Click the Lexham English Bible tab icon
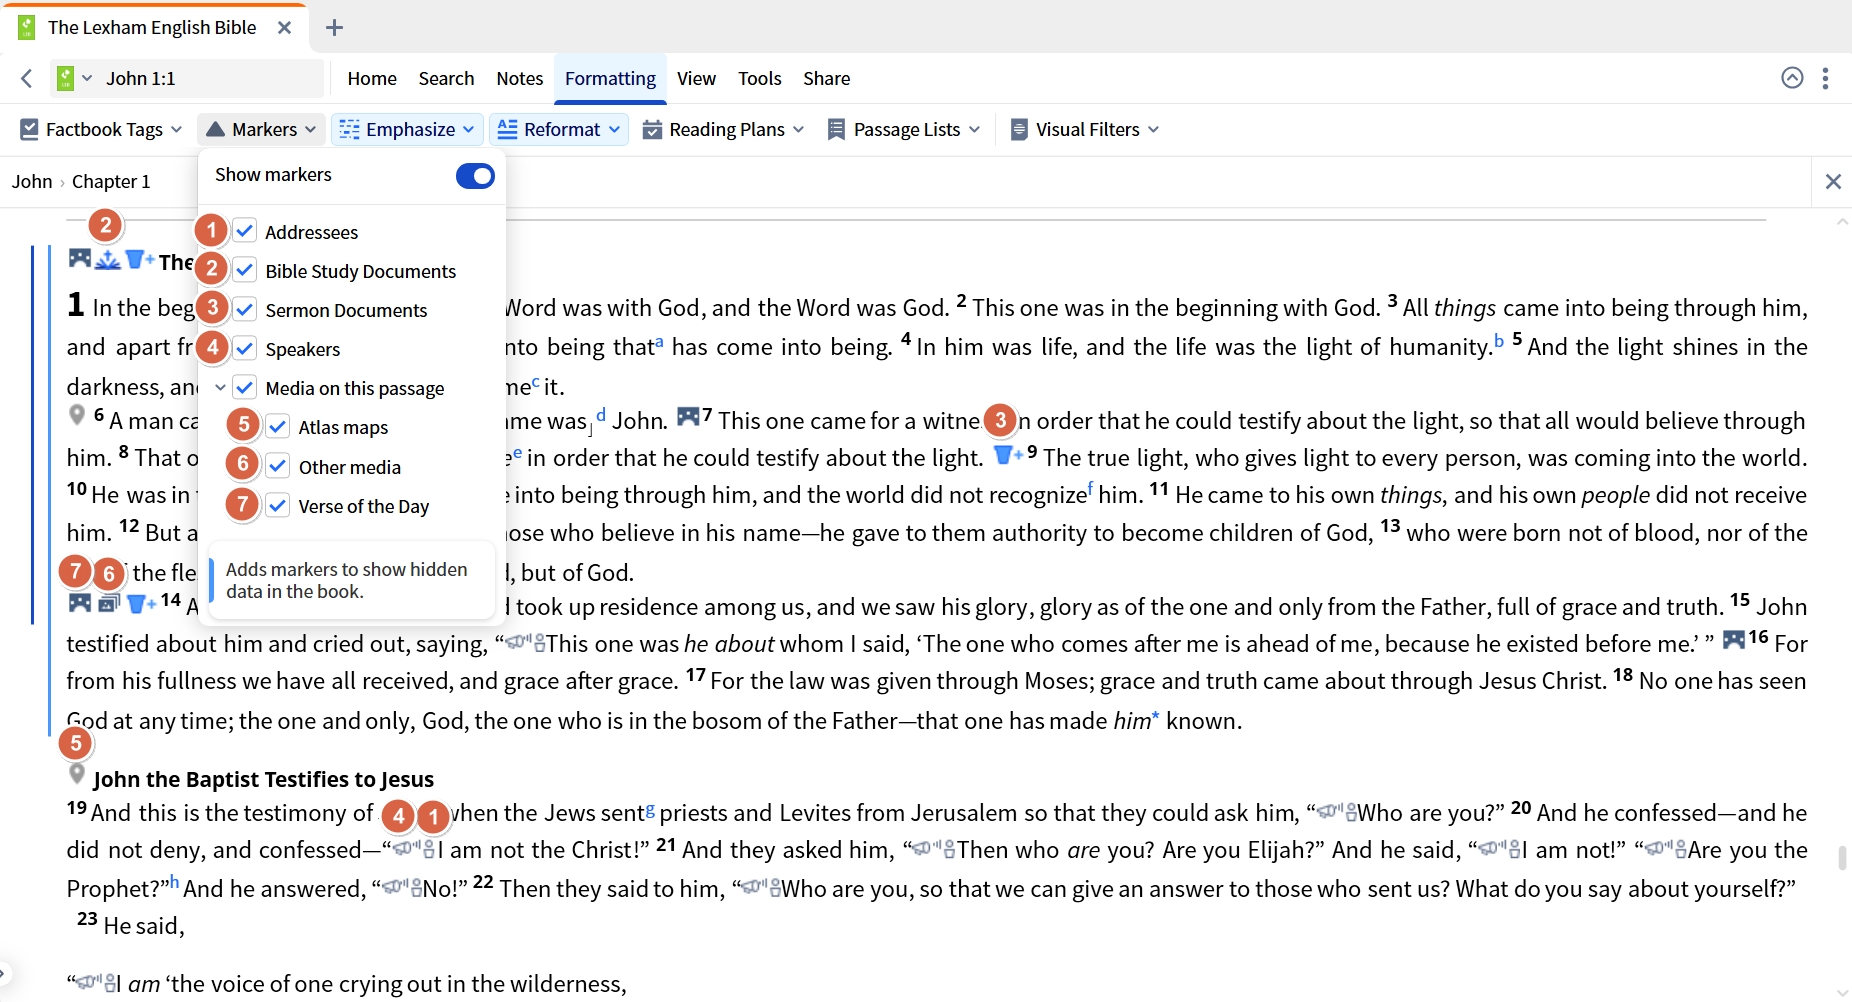The image size is (1852, 1002). 27,27
